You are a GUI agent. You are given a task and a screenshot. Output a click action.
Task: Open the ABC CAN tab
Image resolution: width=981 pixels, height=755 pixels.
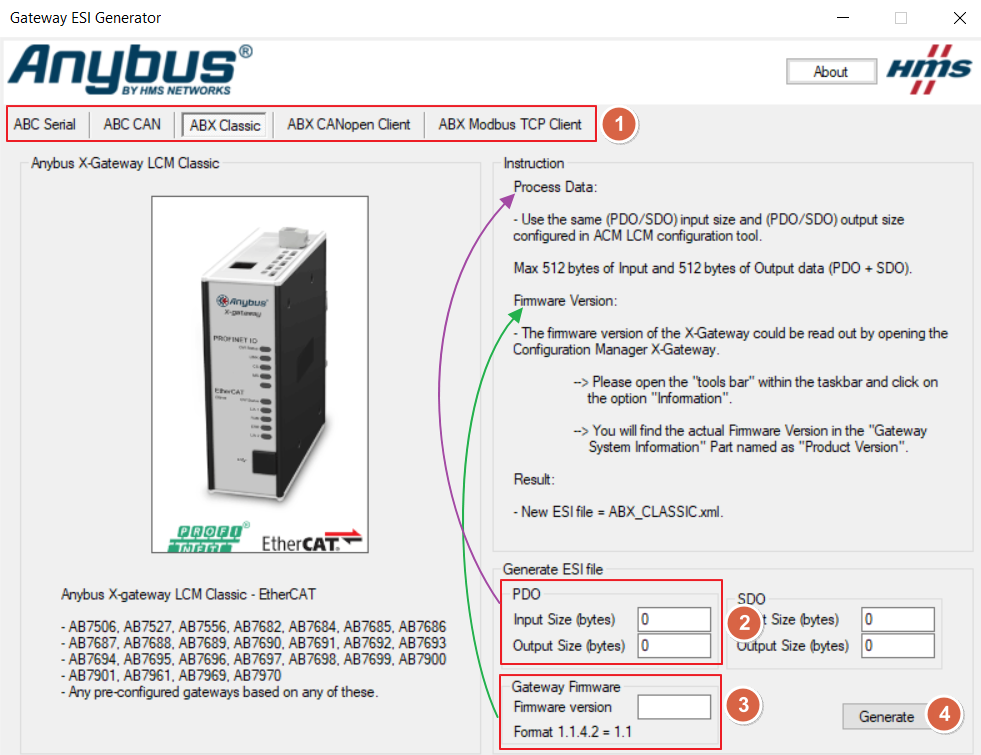coord(132,124)
